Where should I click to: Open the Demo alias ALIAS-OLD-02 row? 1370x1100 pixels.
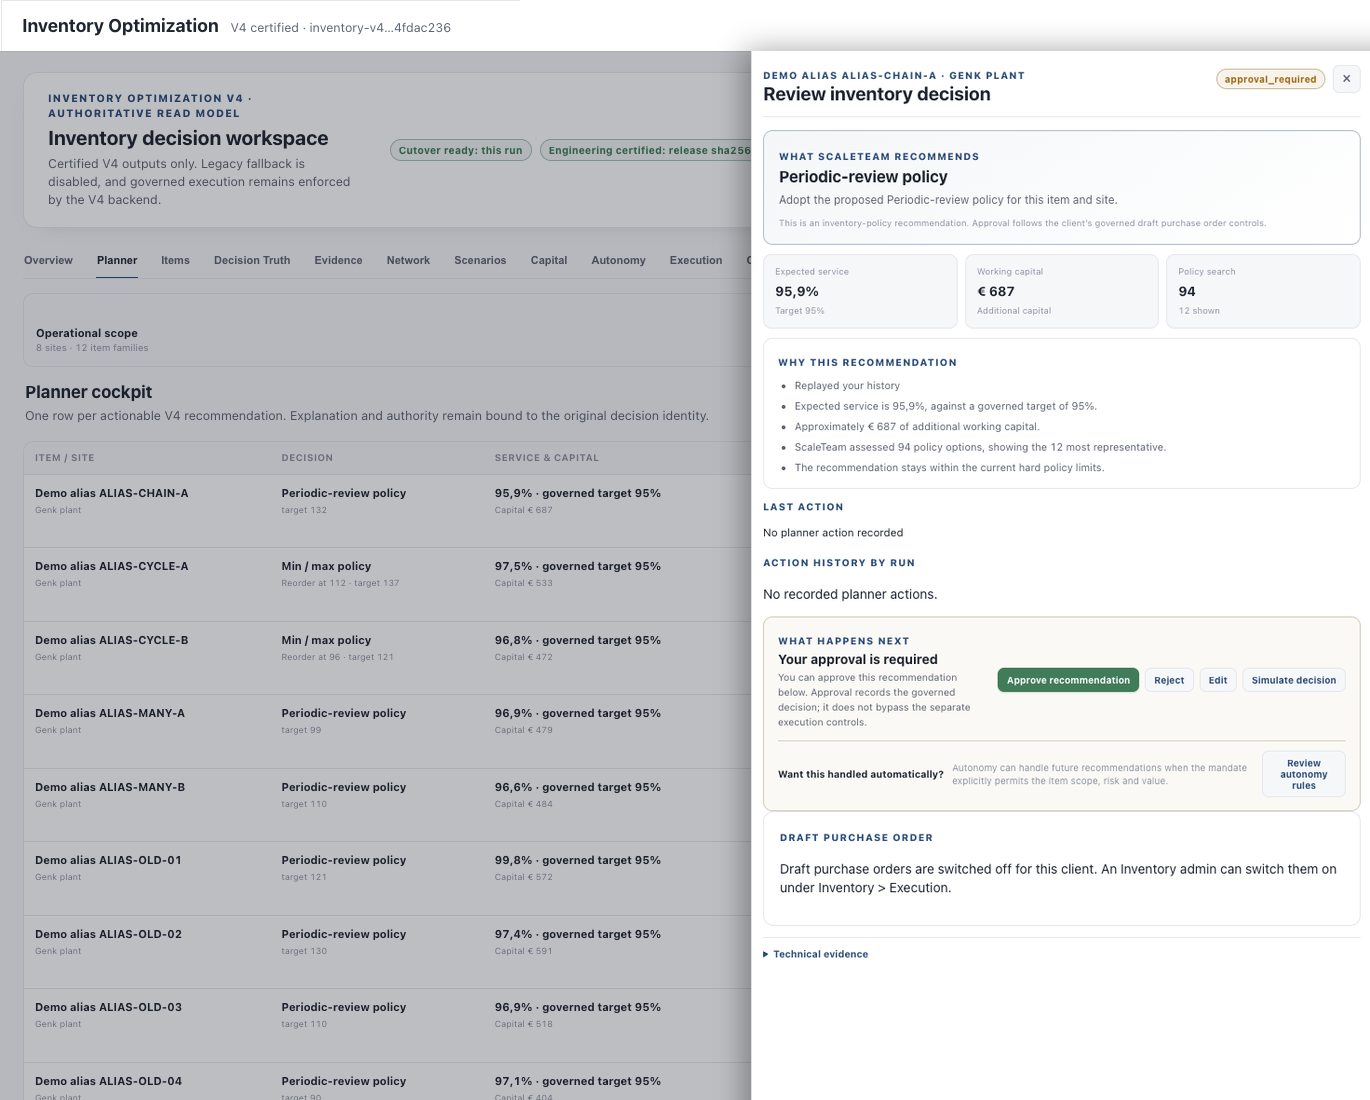pyautogui.click(x=388, y=952)
